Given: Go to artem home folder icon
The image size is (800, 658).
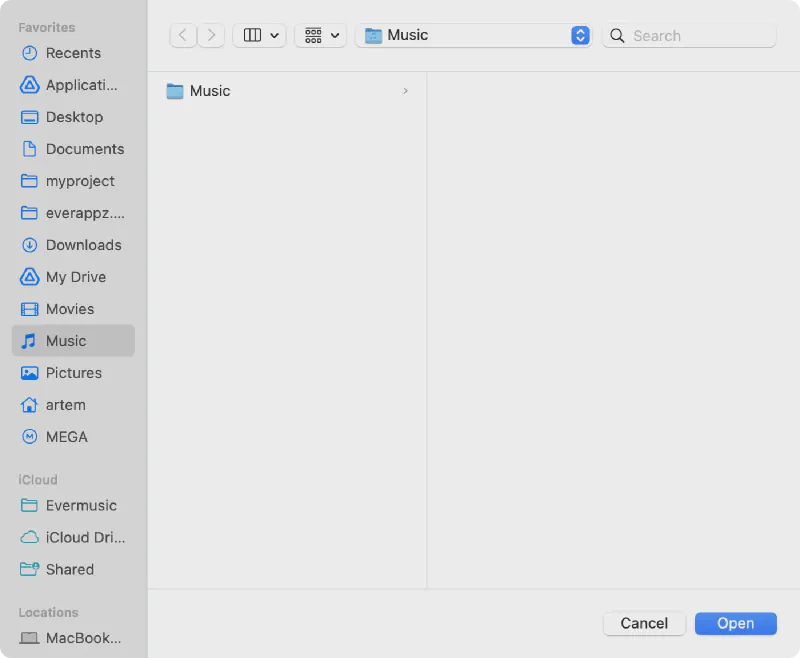Looking at the screenshot, I should click(x=29, y=405).
